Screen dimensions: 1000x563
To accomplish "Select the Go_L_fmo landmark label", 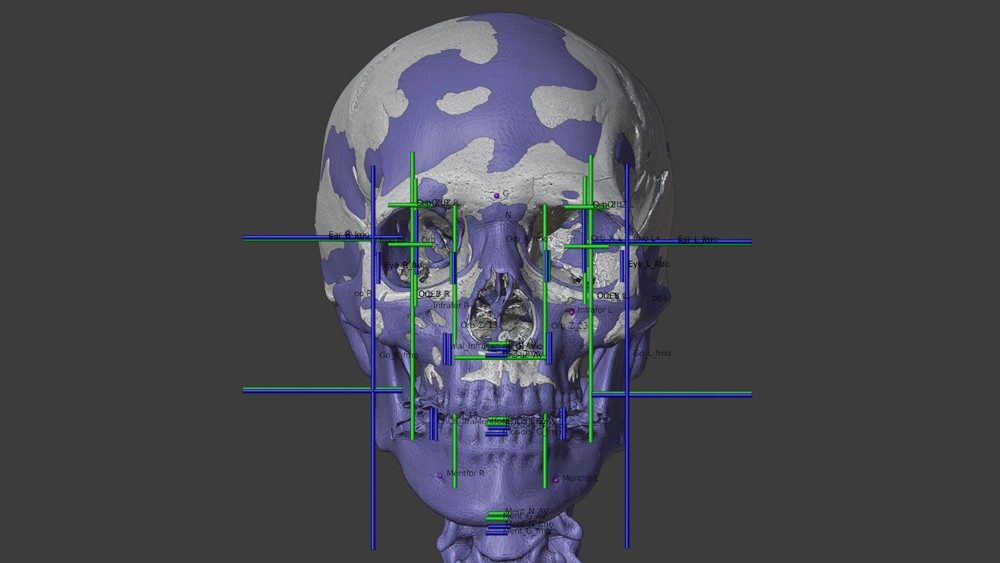I will pos(652,353).
